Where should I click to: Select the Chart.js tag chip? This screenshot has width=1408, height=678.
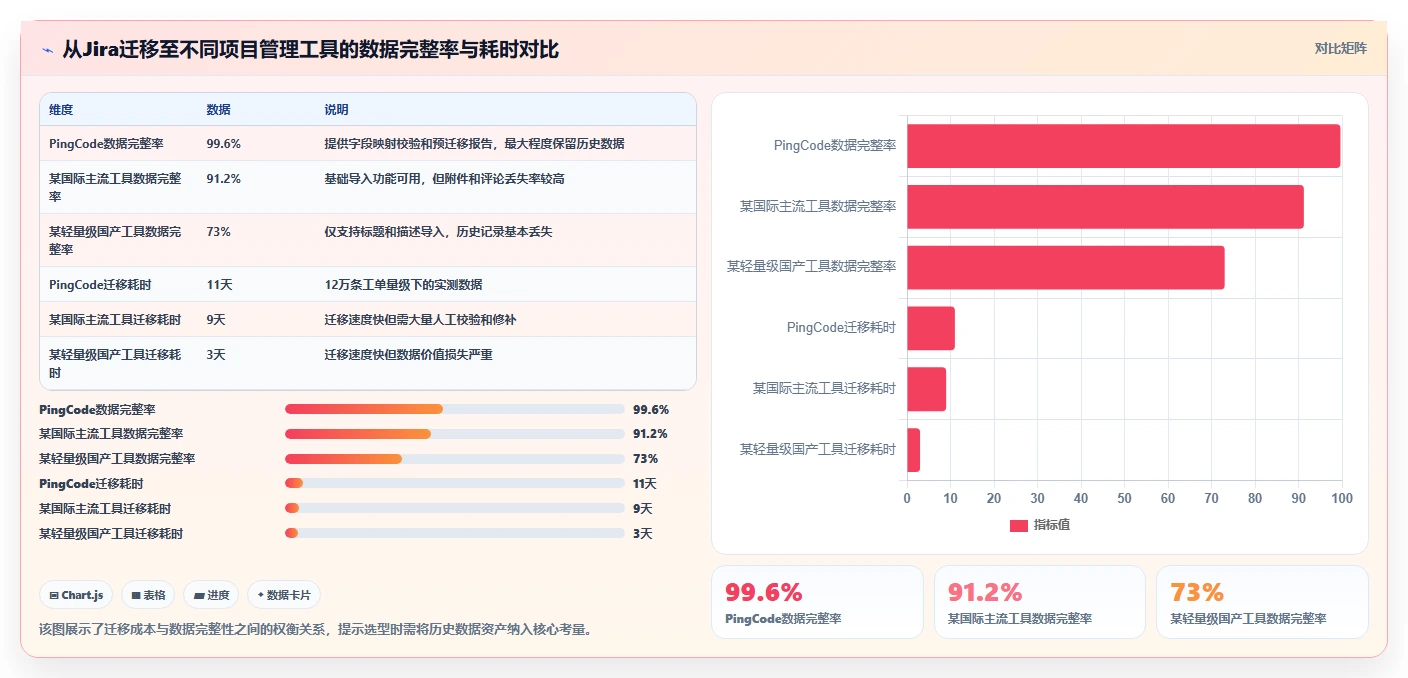pos(77,595)
